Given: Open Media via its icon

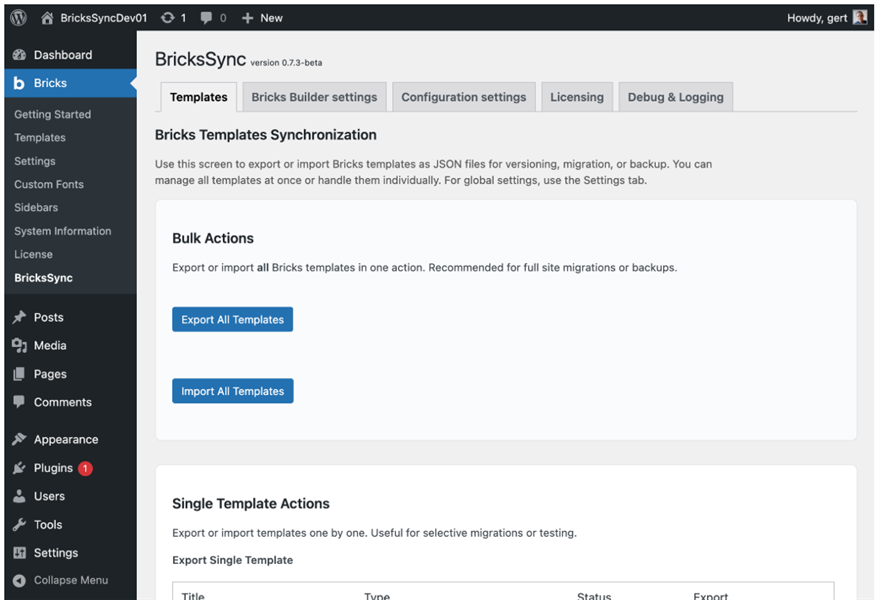Looking at the screenshot, I should (x=19, y=345).
